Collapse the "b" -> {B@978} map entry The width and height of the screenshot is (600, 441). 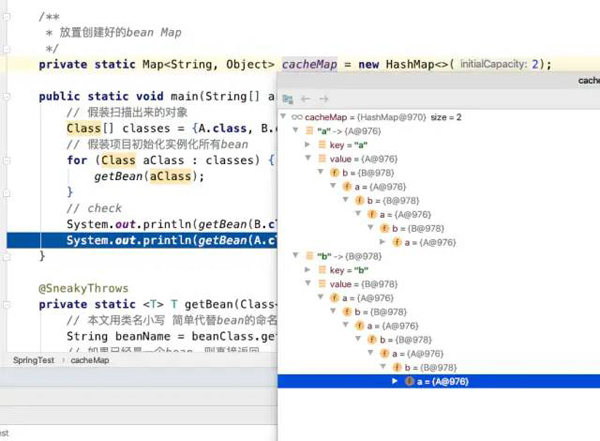click(x=296, y=256)
